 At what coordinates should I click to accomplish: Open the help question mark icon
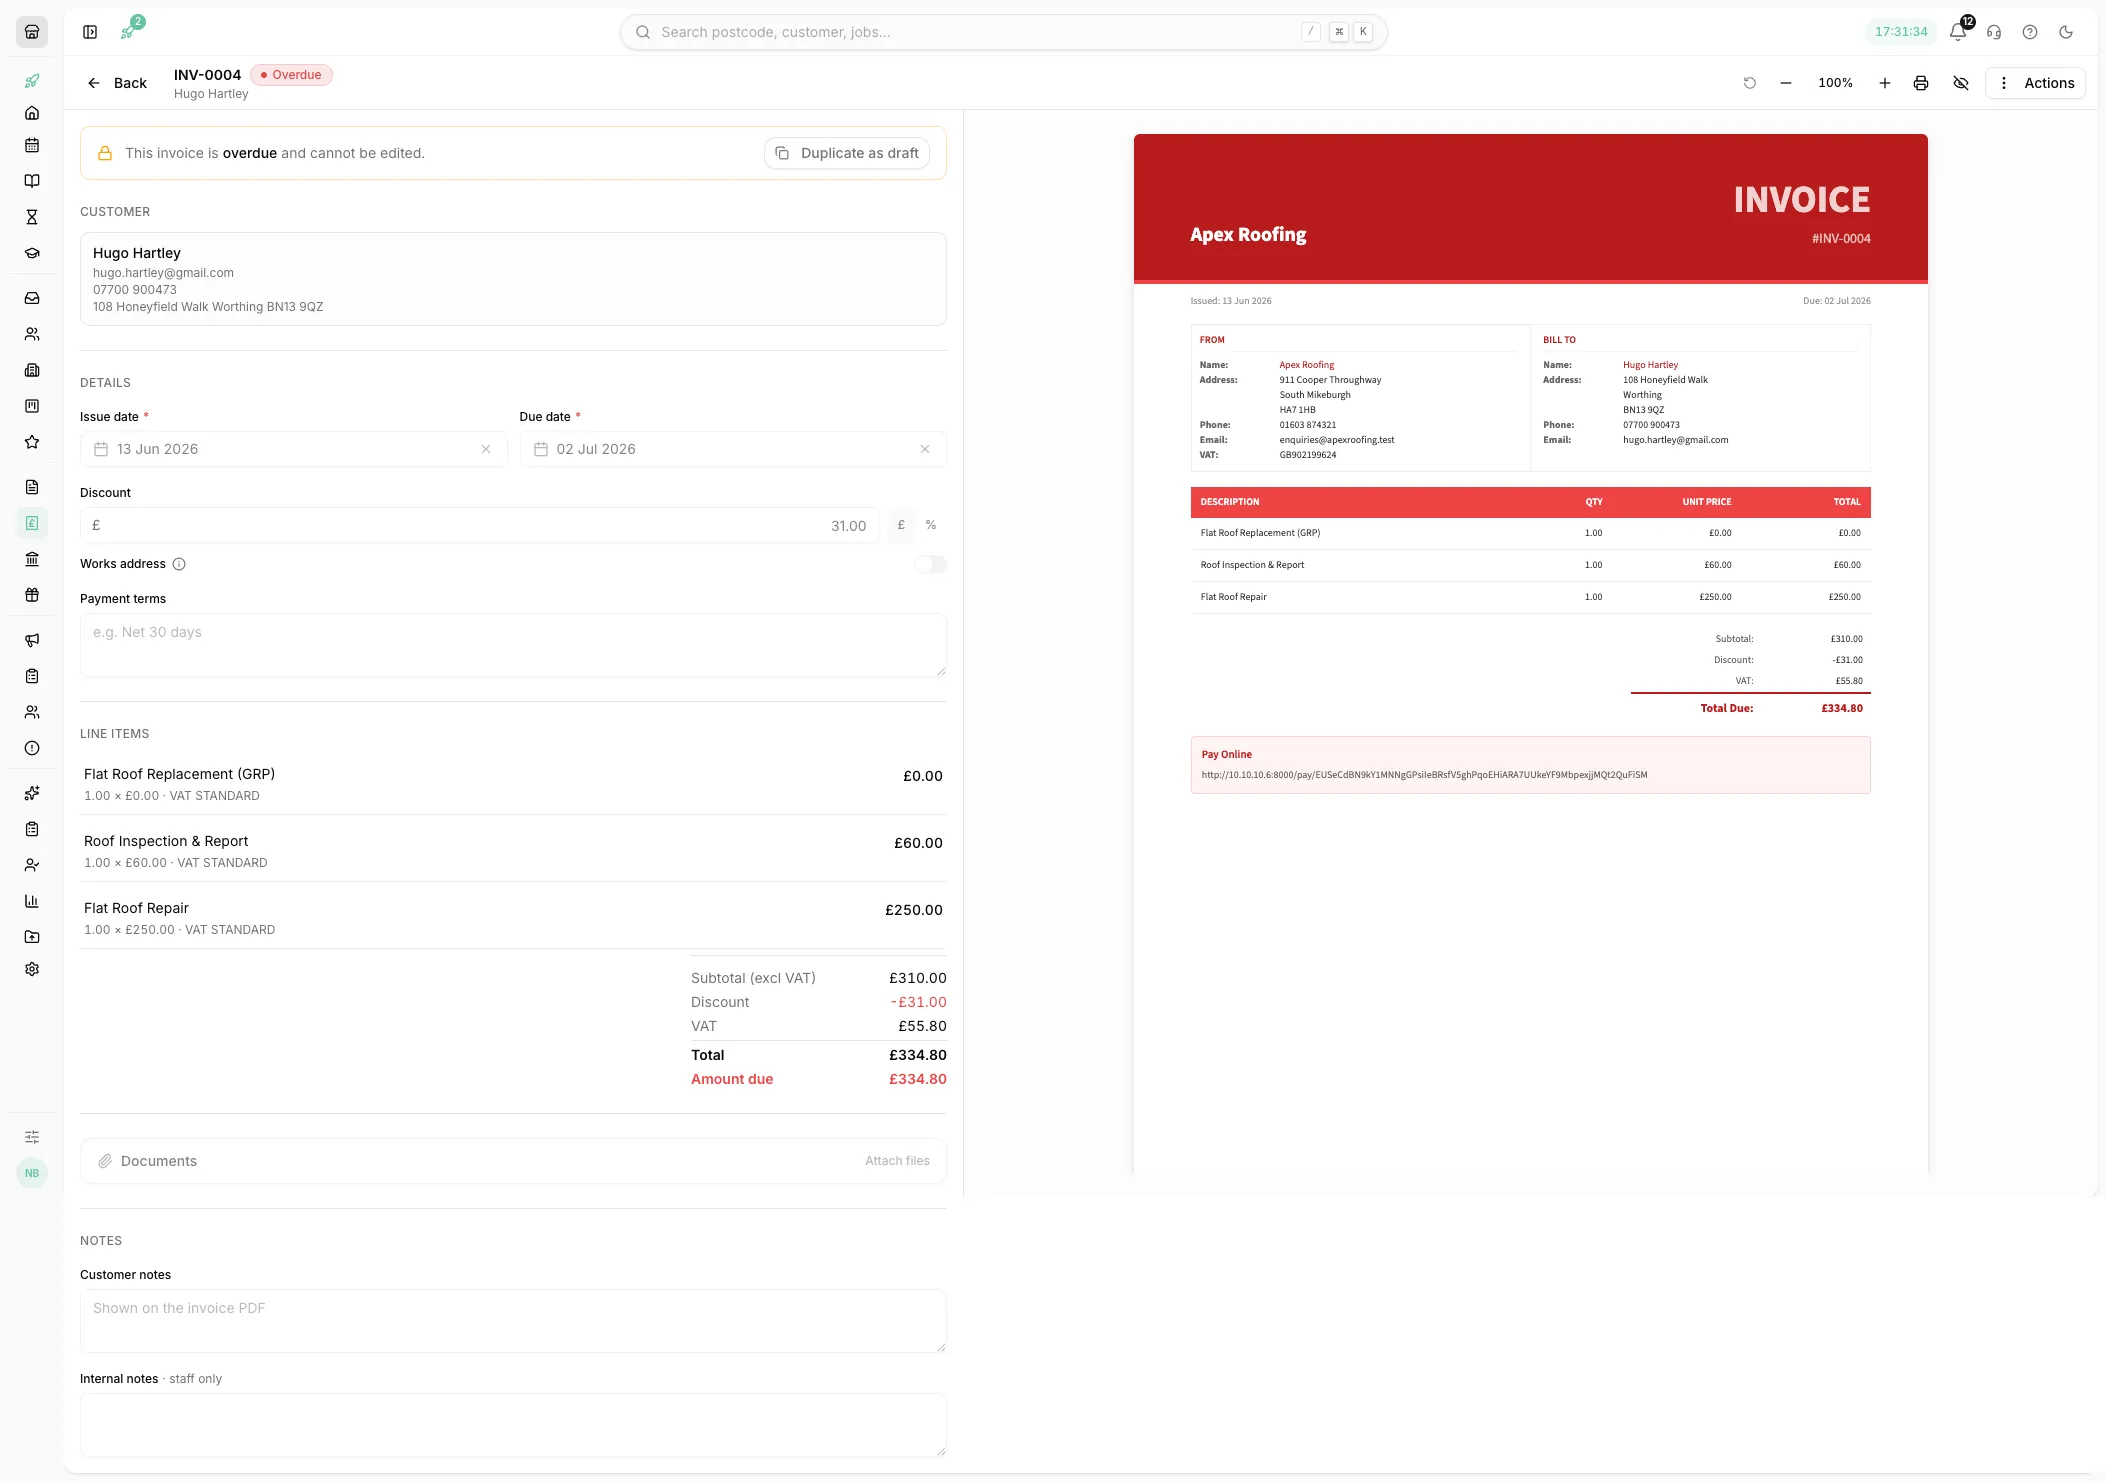2030,32
